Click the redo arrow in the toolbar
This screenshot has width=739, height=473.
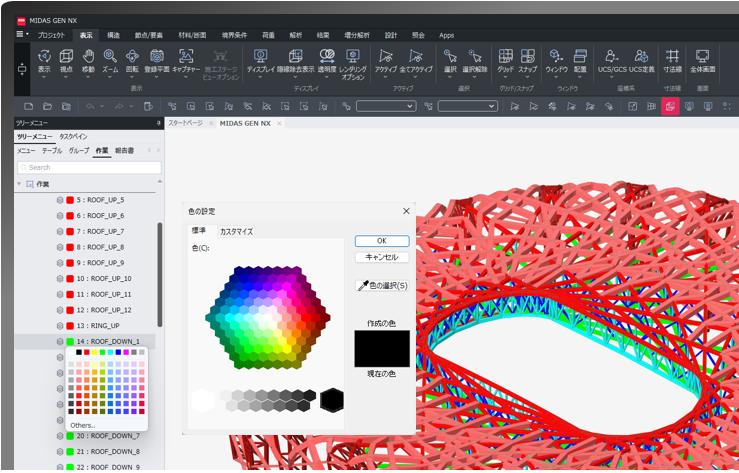(x=119, y=106)
